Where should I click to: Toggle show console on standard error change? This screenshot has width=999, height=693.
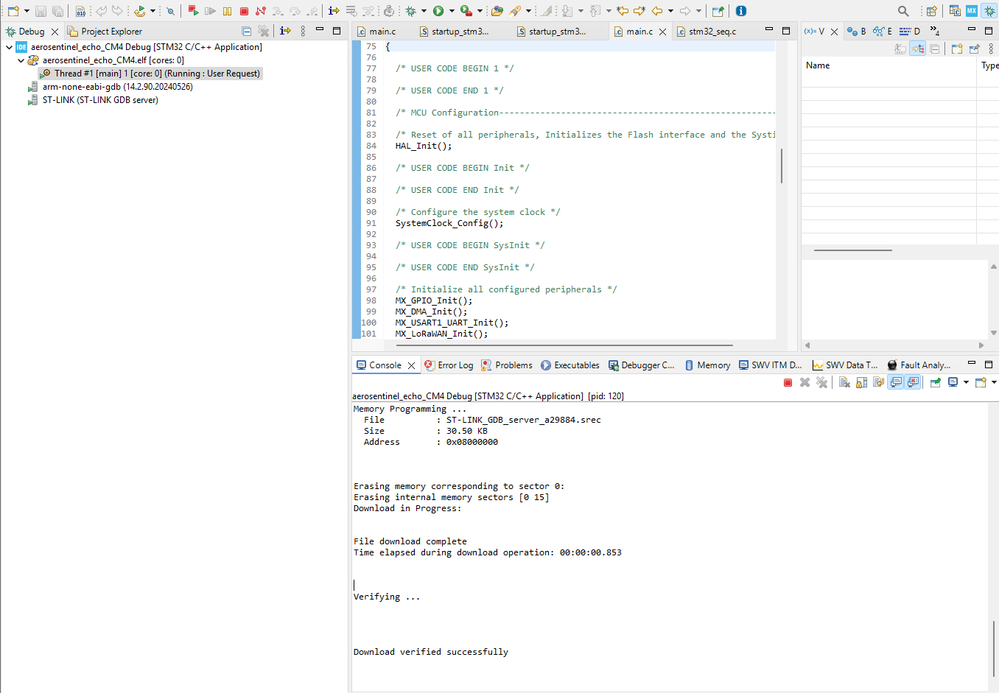[912, 382]
